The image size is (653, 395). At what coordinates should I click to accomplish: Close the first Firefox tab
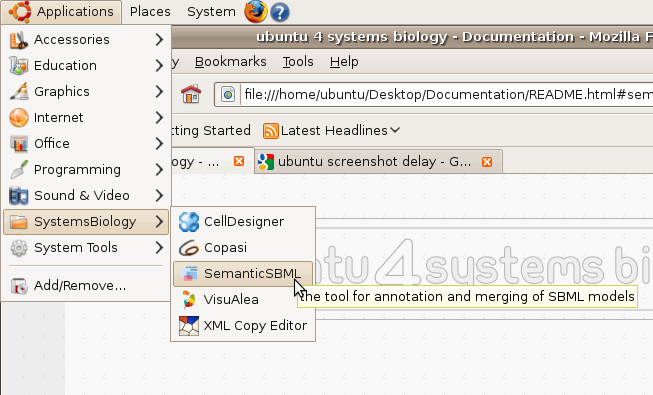click(239, 161)
